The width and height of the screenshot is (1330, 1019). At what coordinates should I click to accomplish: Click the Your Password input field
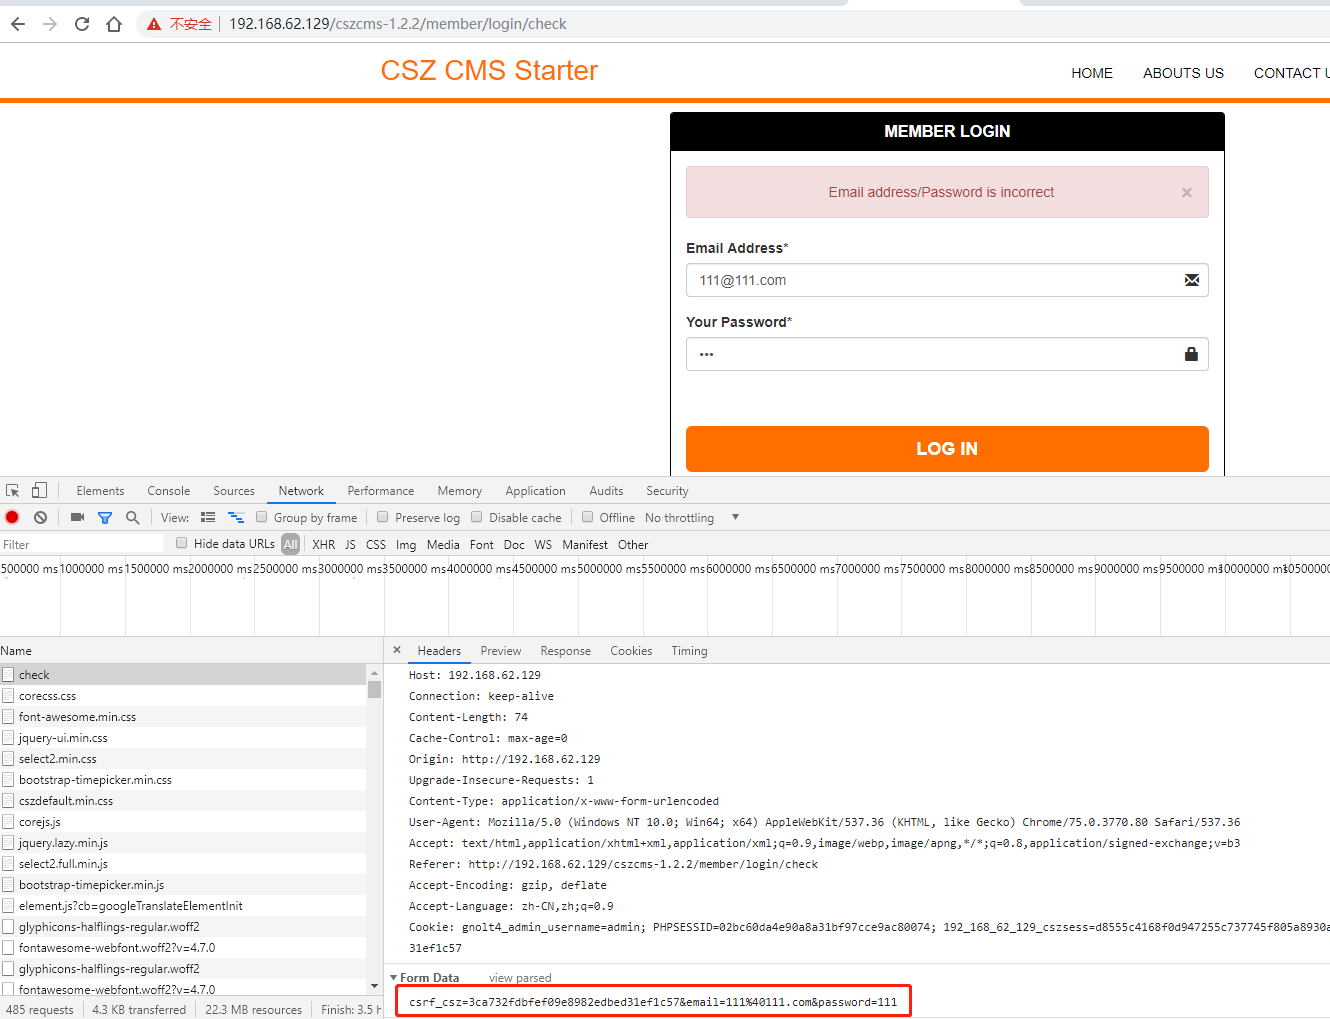[x=947, y=354]
